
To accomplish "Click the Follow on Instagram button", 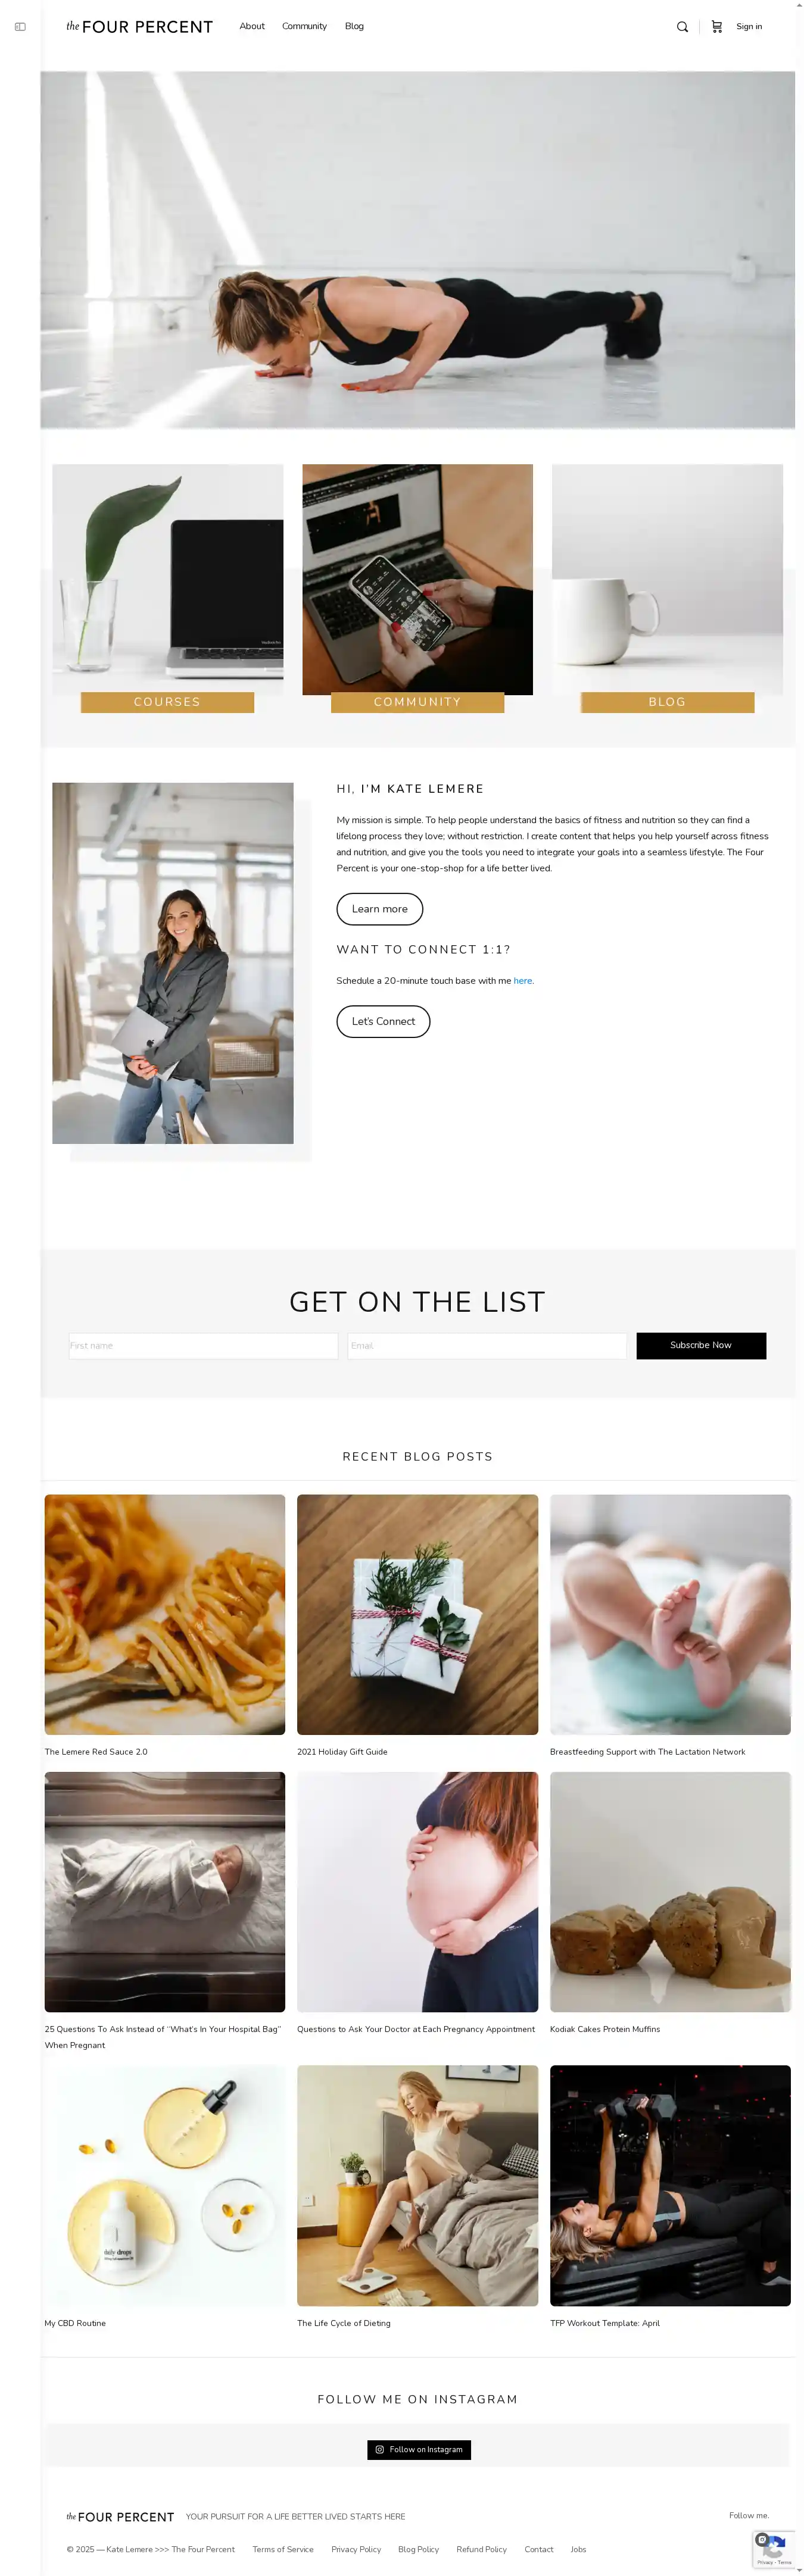I will click(418, 2449).
